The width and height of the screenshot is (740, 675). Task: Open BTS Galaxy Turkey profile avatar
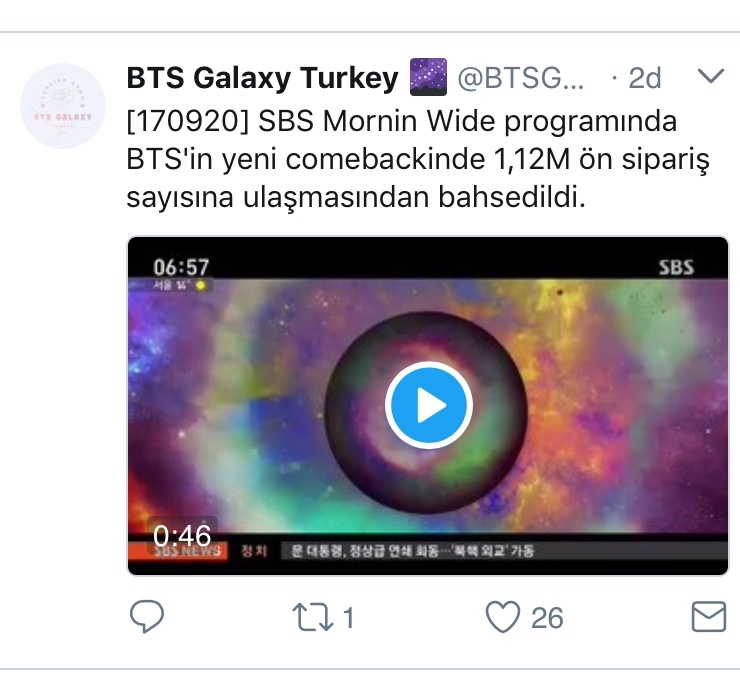point(63,106)
